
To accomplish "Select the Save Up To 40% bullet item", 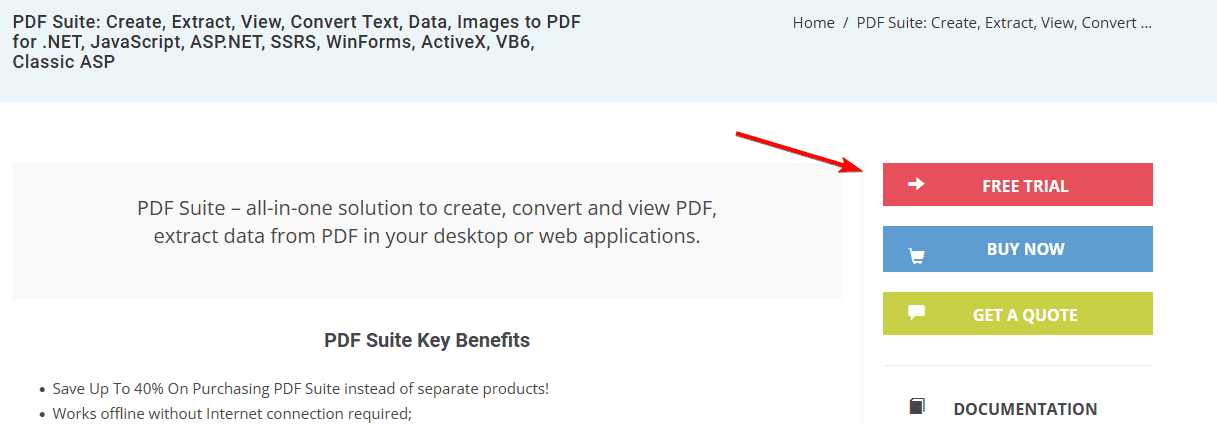I will [300, 389].
